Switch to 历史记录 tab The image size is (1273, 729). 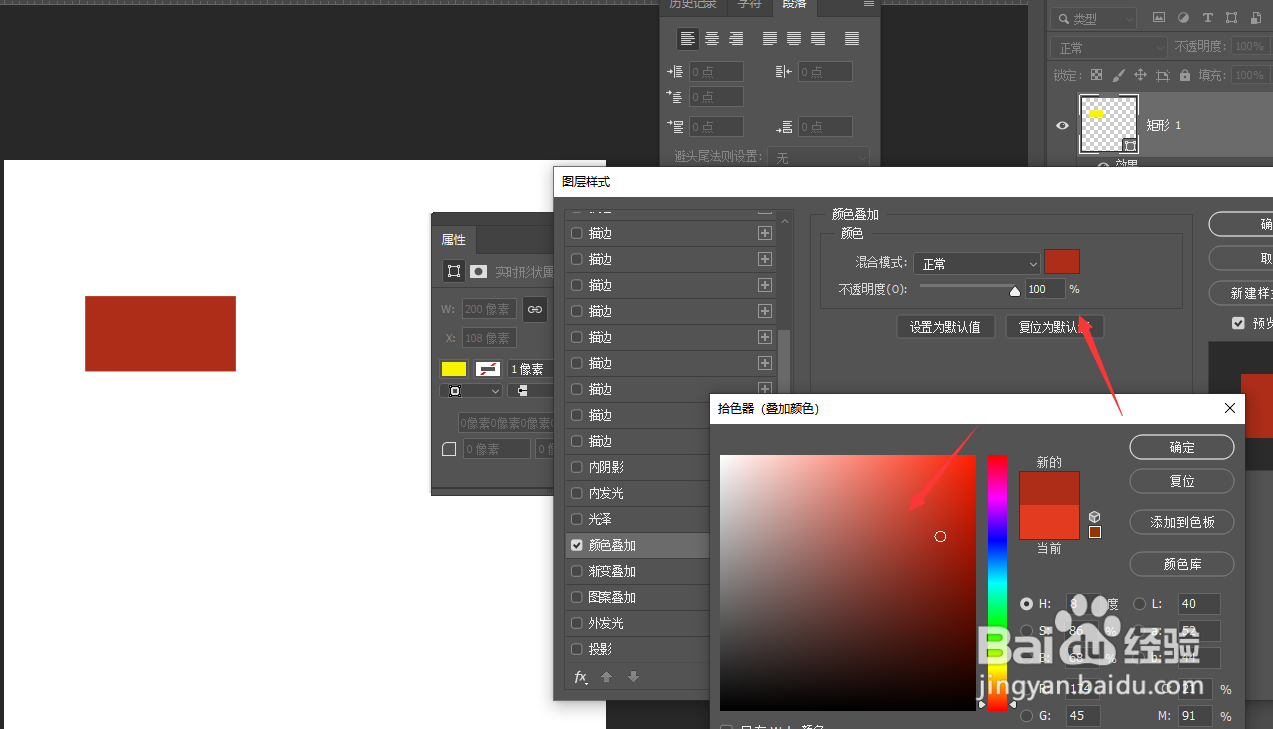point(692,5)
